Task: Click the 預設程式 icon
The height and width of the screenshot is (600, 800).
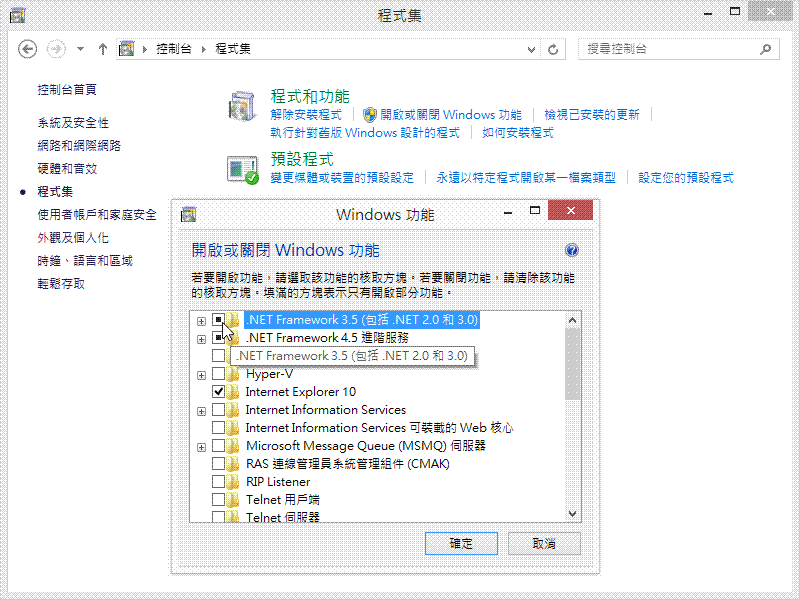Action: [x=242, y=170]
